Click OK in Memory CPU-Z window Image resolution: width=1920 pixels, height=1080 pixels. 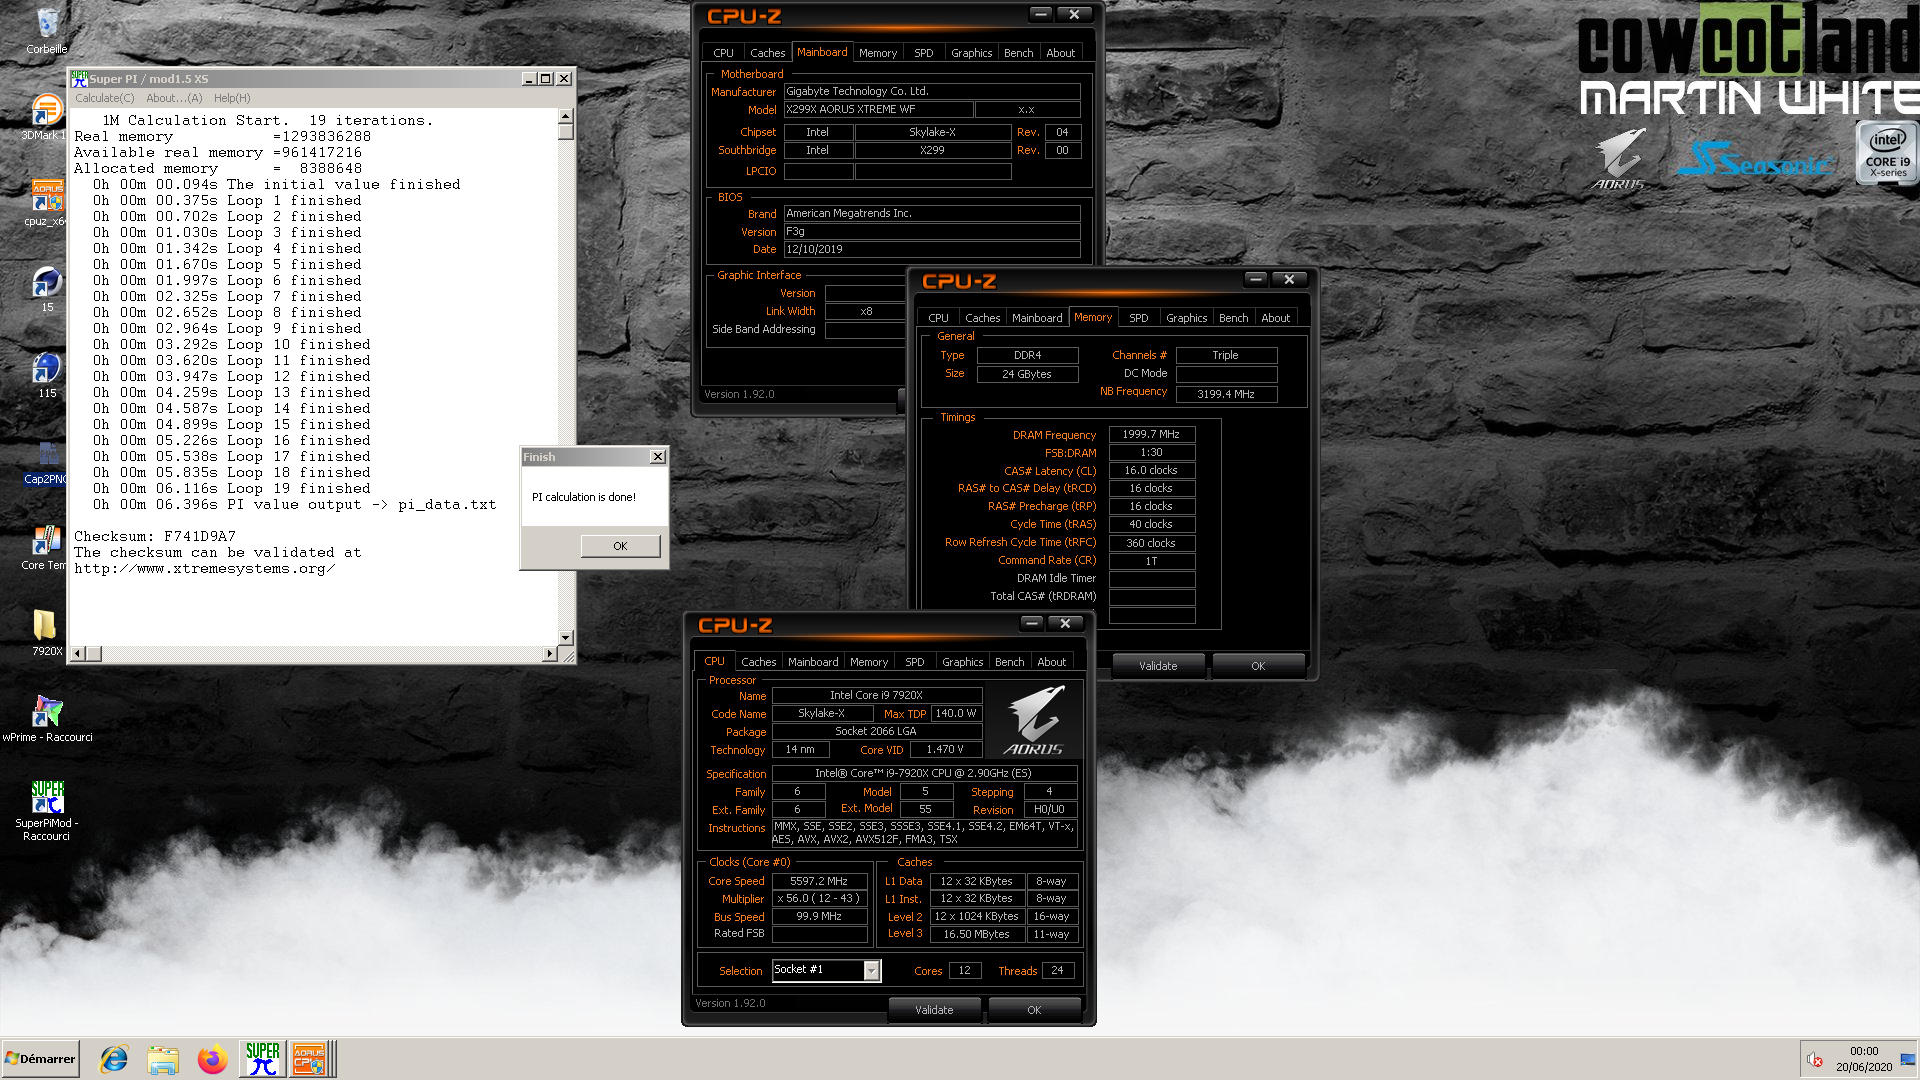coord(1258,666)
